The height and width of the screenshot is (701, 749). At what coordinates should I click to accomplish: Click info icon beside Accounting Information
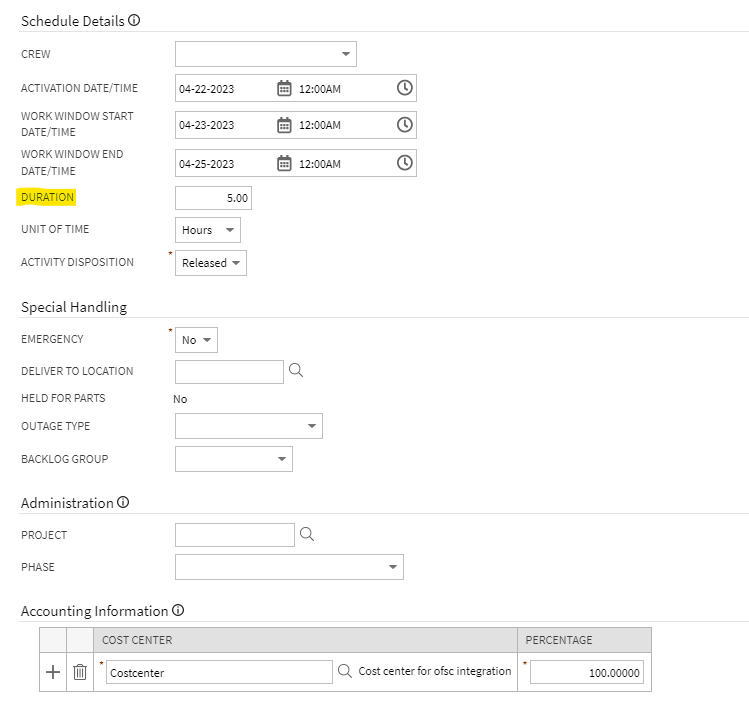[x=178, y=610]
